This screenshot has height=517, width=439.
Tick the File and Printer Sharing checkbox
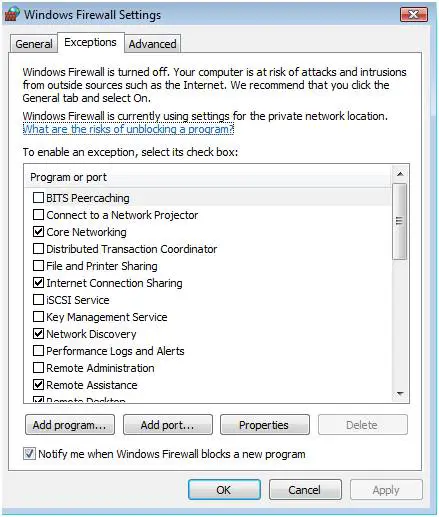[38, 266]
